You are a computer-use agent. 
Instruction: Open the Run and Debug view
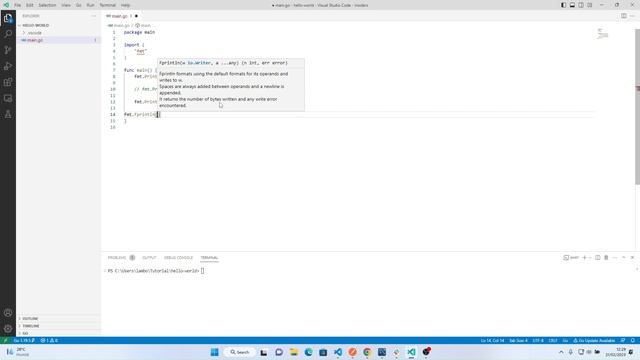pyautogui.click(x=8, y=66)
